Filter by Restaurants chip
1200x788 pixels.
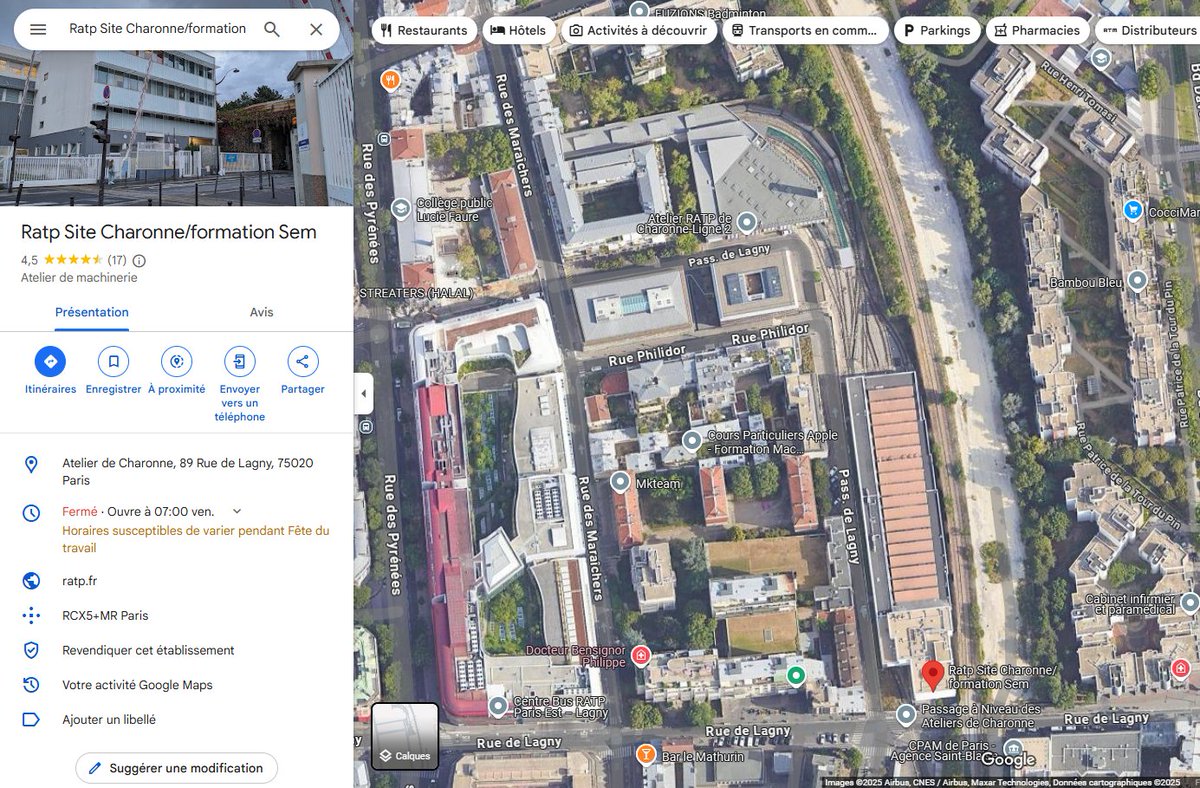(x=423, y=30)
